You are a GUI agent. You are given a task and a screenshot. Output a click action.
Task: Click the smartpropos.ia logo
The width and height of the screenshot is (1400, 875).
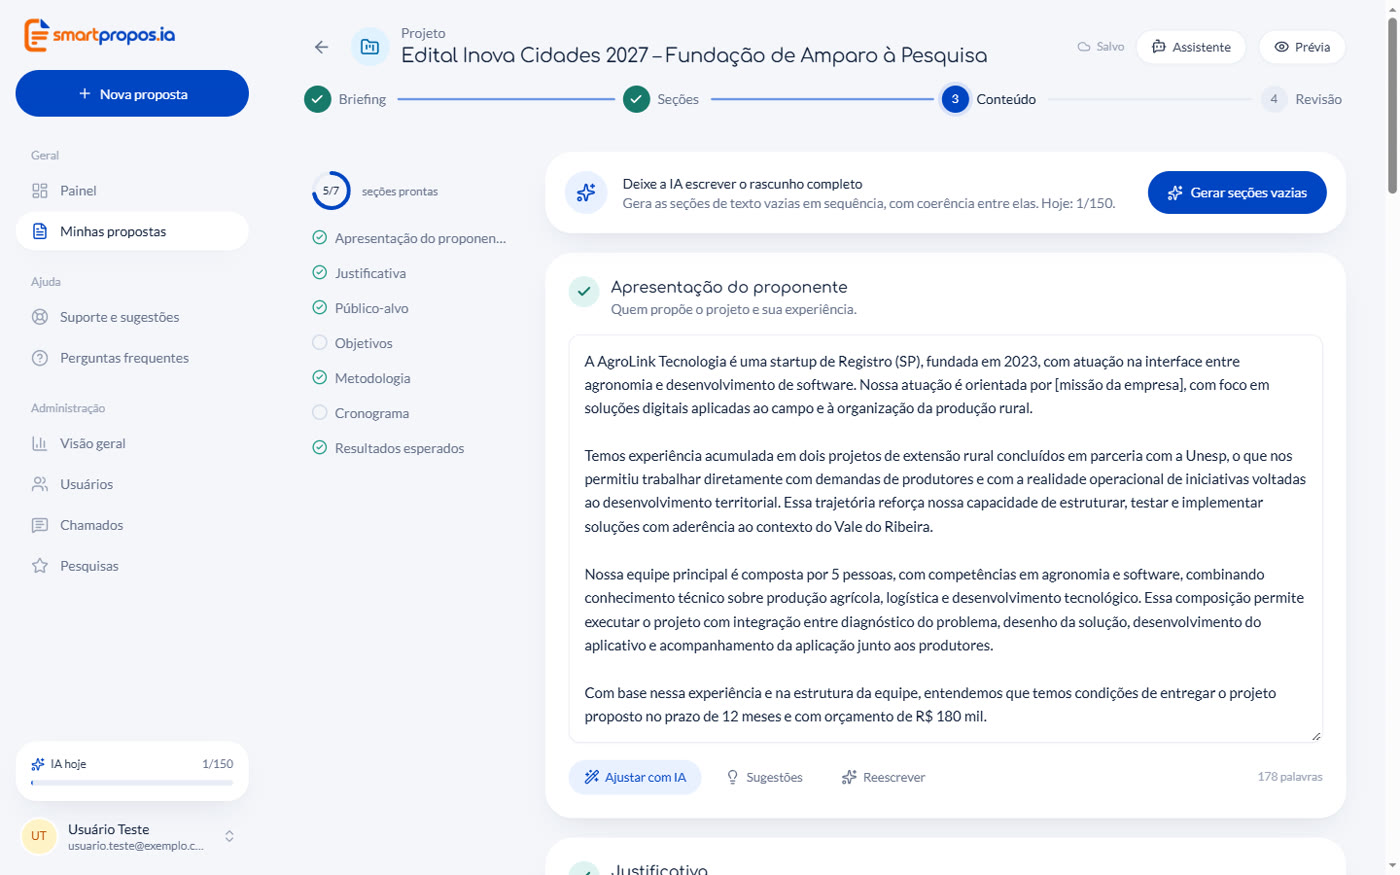100,35
